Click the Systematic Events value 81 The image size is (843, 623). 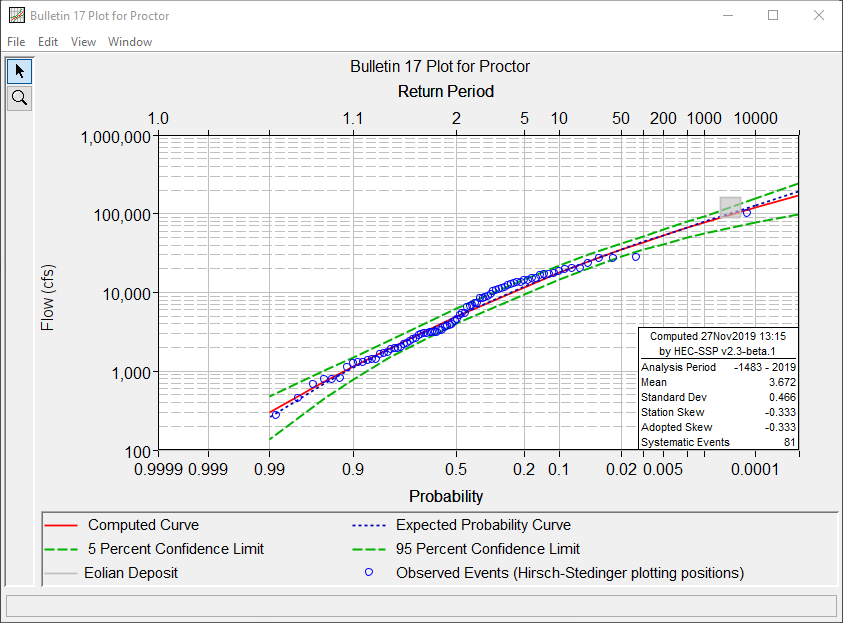(789, 442)
